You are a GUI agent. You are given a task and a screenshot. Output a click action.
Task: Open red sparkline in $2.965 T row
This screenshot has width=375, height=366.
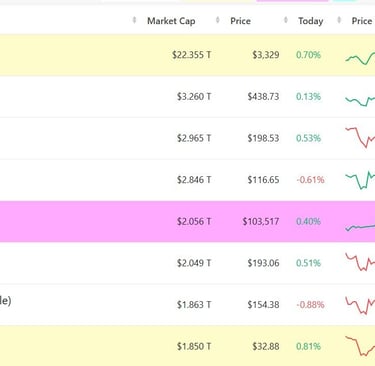[x=360, y=137]
